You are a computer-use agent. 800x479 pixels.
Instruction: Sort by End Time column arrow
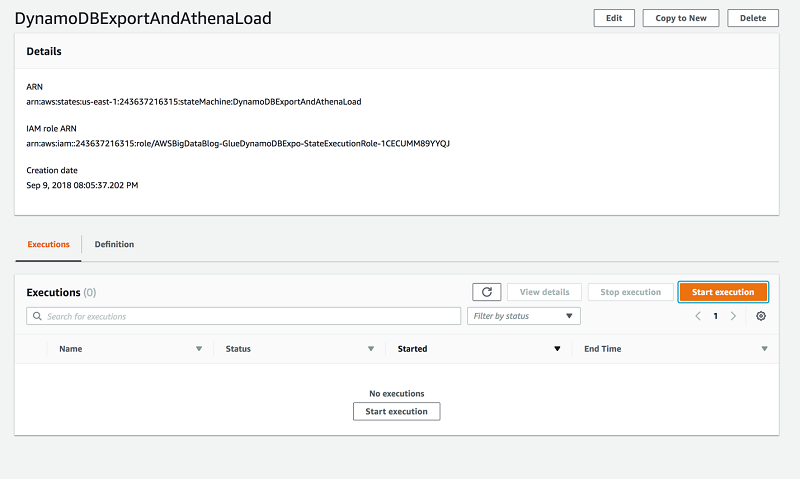click(764, 349)
